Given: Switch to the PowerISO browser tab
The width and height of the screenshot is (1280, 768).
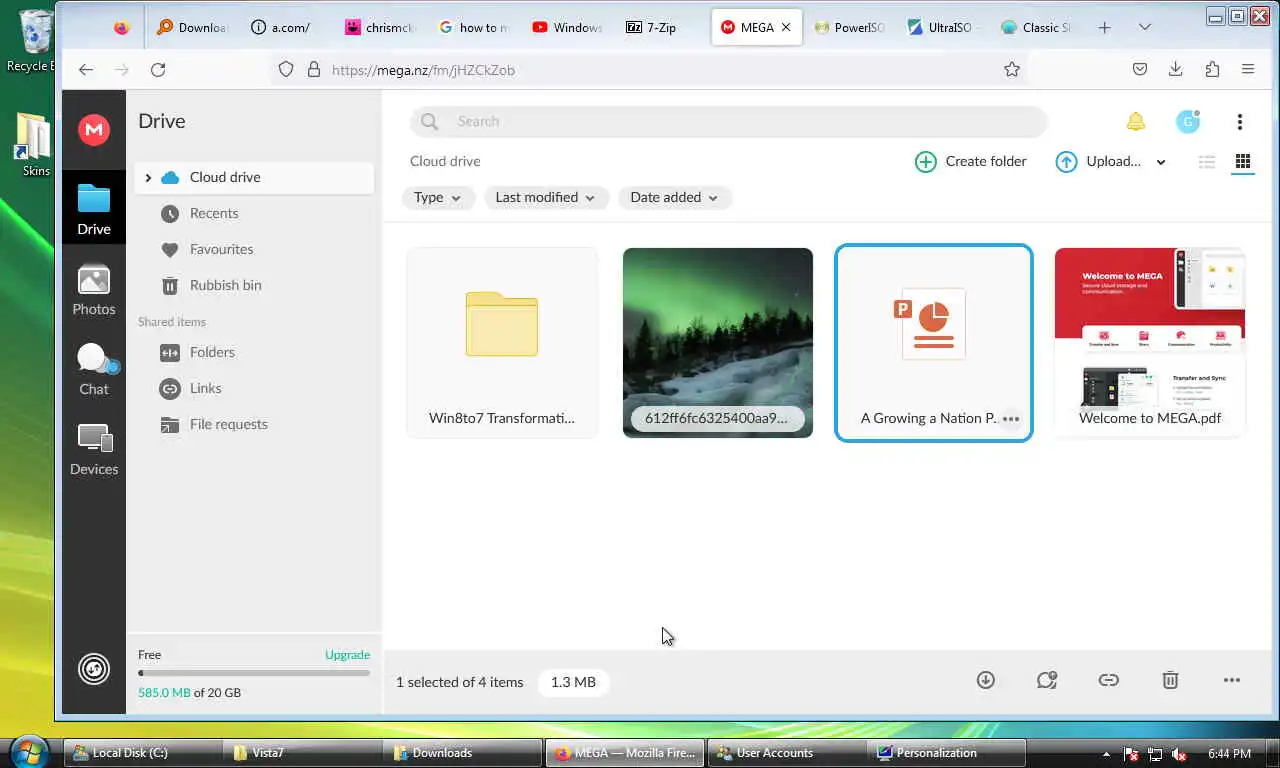Looking at the screenshot, I should click(x=851, y=27).
